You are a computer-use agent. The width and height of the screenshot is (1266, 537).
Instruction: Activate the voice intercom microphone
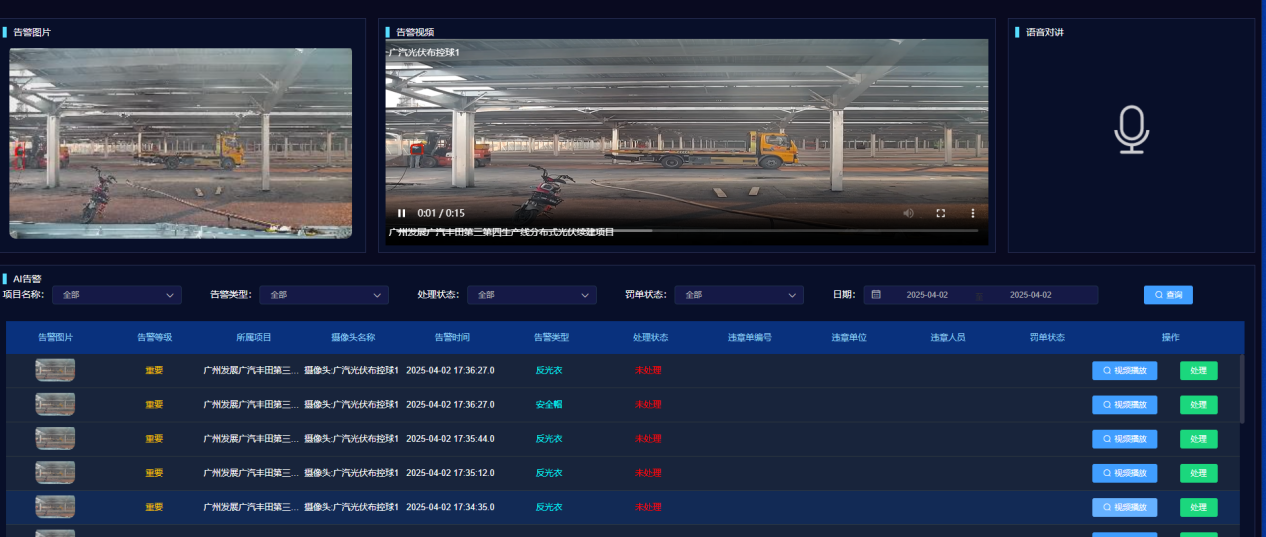1131,130
